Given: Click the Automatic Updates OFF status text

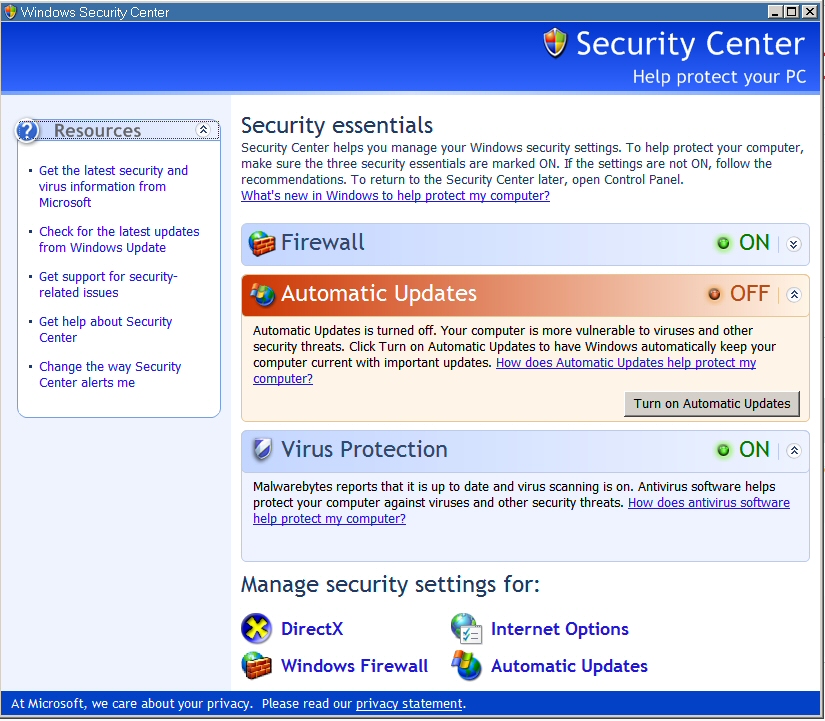Looking at the screenshot, I should coord(750,294).
